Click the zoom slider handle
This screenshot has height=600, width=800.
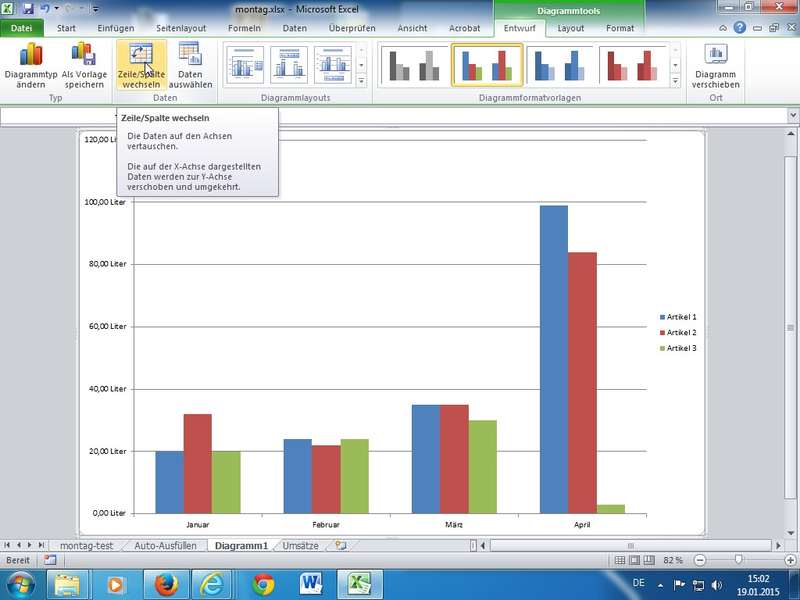click(738, 561)
